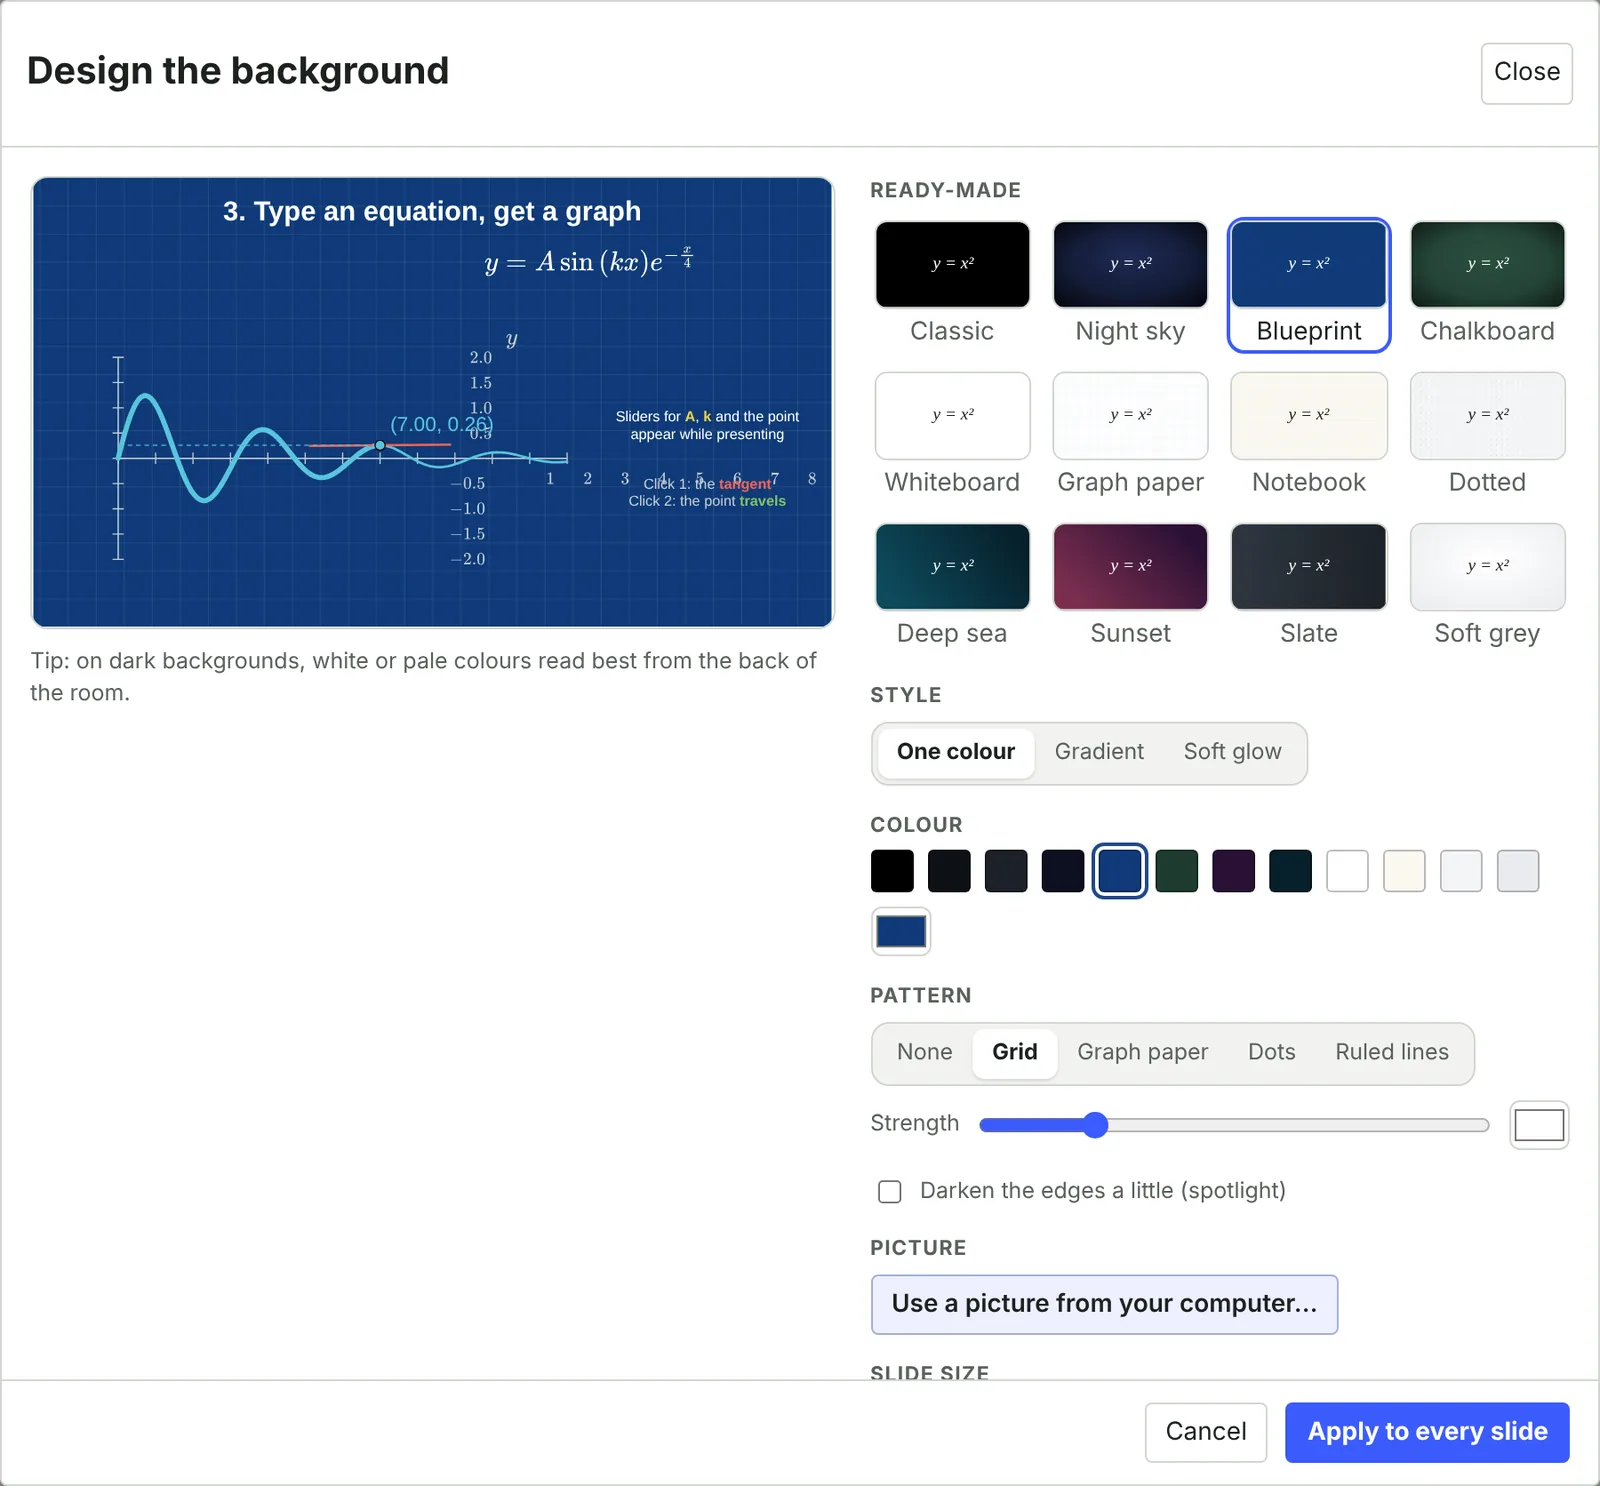Pick the white colour swatch
This screenshot has height=1486, width=1600.
(x=1347, y=871)
